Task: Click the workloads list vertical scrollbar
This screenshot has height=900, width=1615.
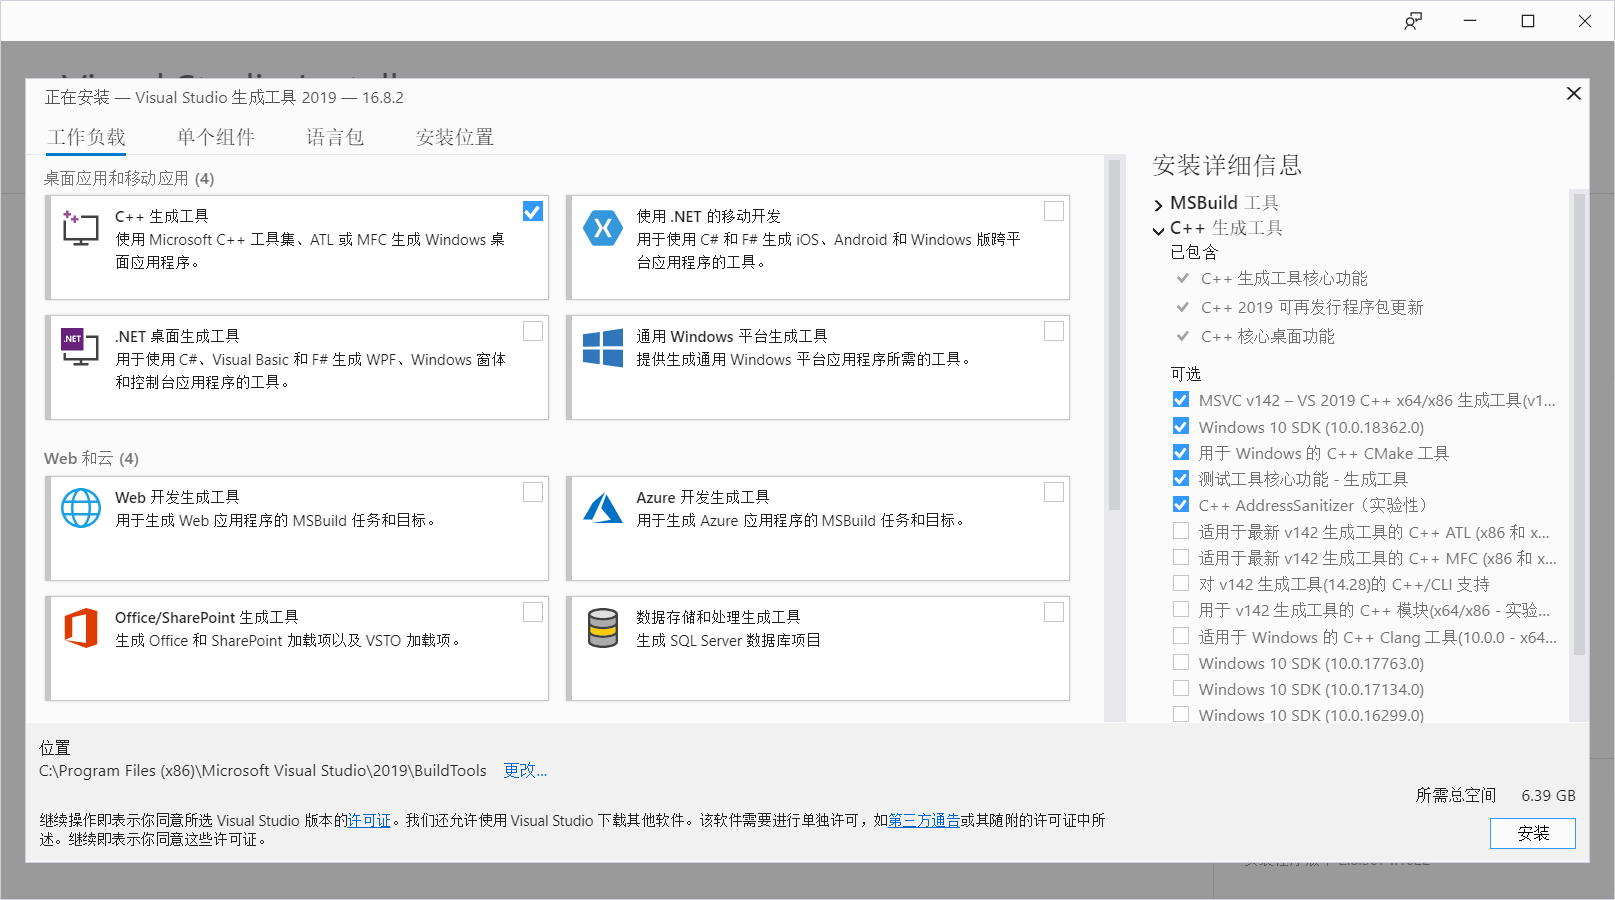Action: pos(1114,335)
